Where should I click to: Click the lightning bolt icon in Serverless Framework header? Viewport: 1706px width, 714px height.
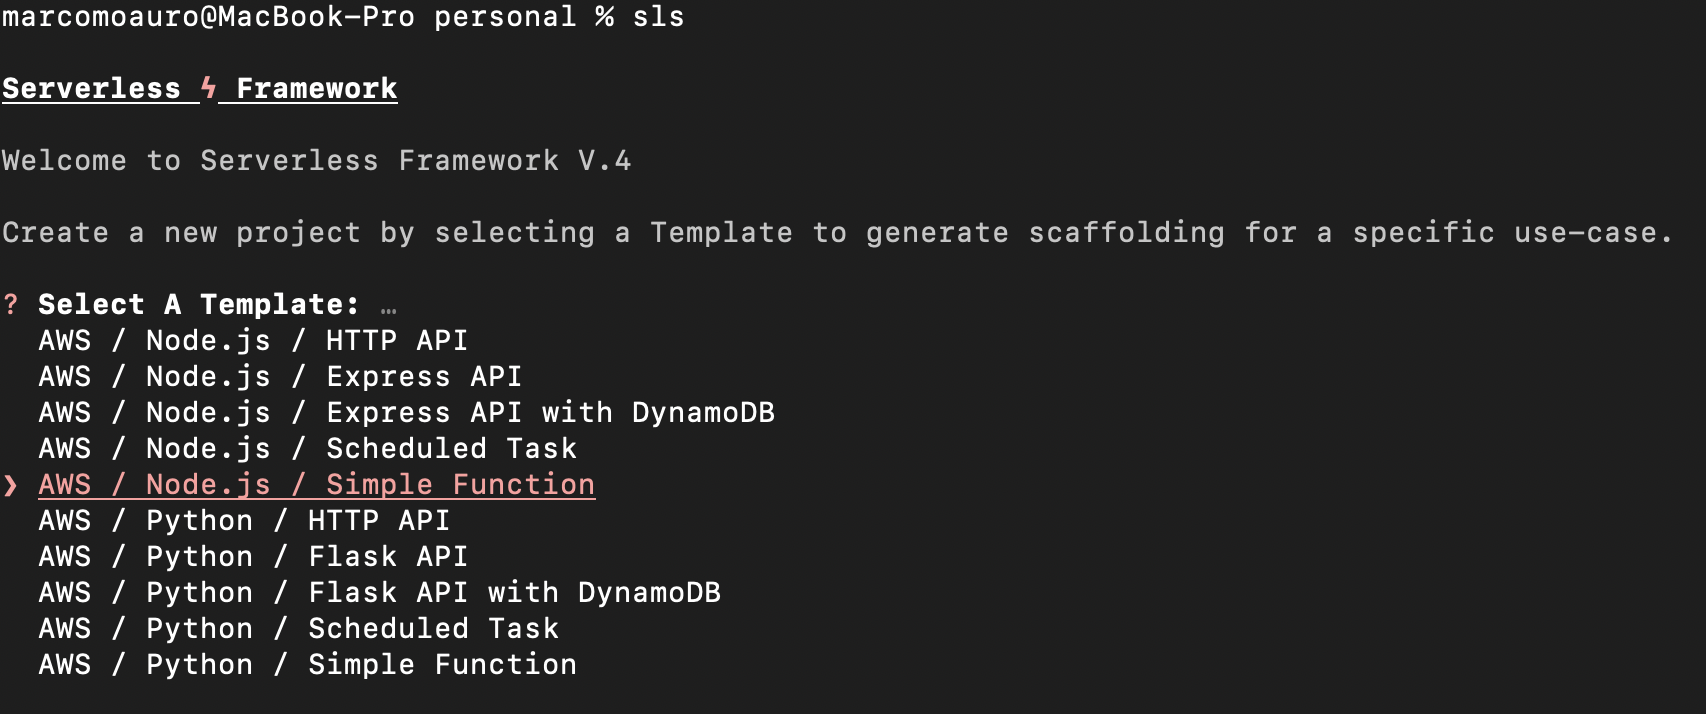[x=208, y=88]
